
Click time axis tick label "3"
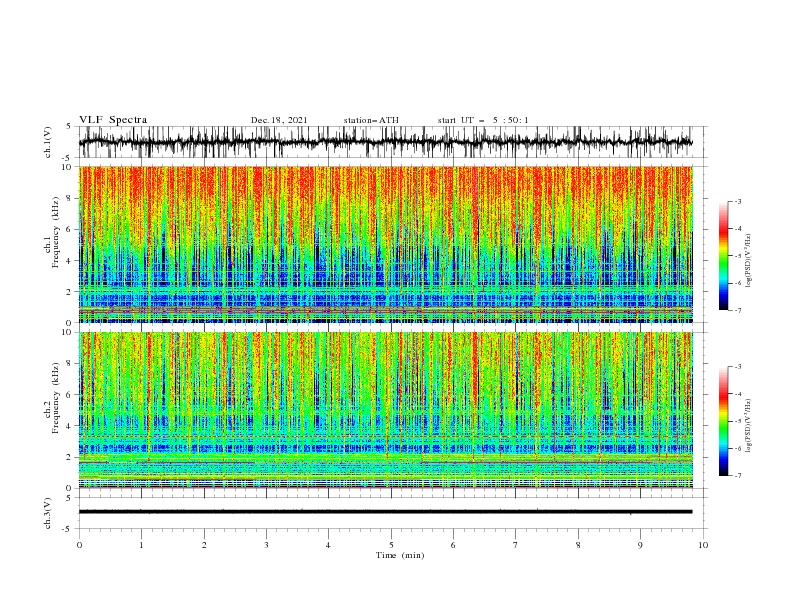point(266,545)
